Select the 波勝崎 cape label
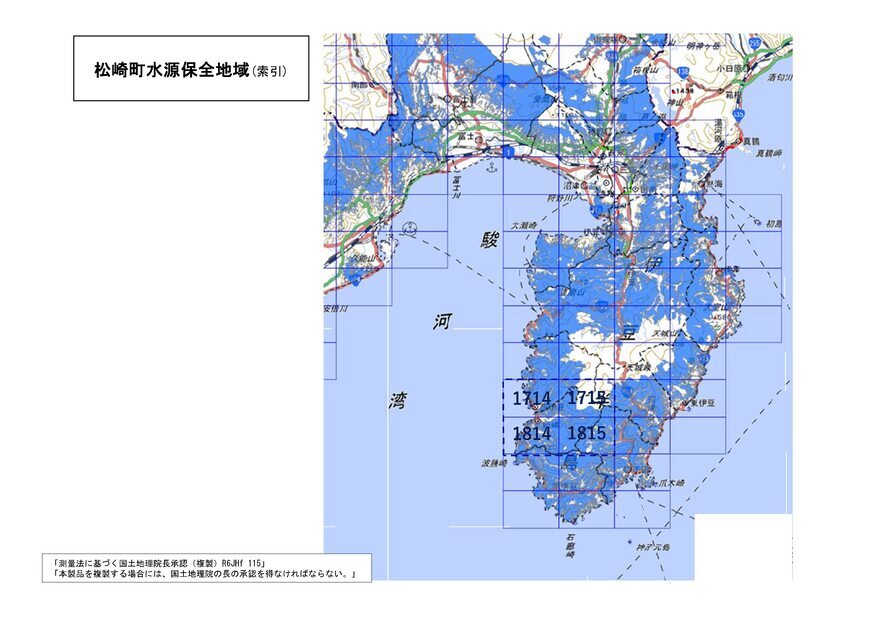The width and height of the screenshot is (877, 620). pos(494,463)
